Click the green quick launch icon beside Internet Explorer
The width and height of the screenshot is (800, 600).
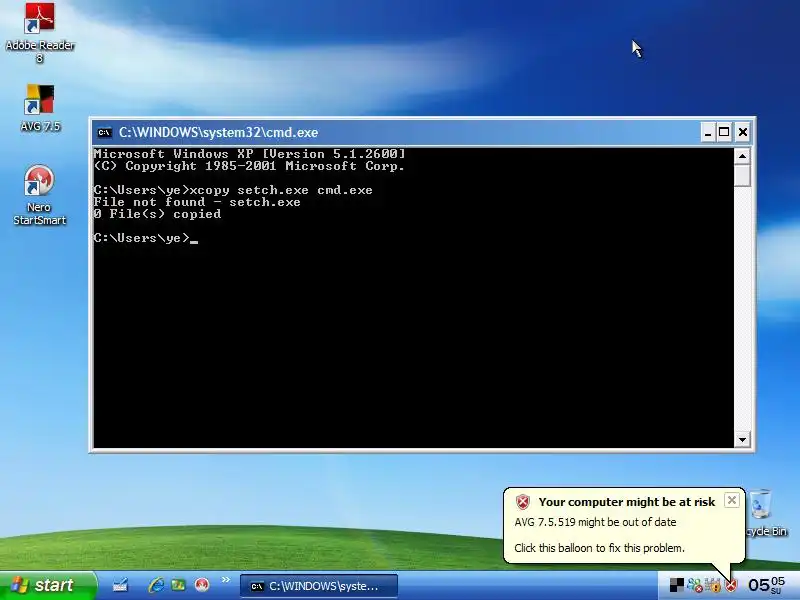[x=178, y=585]
